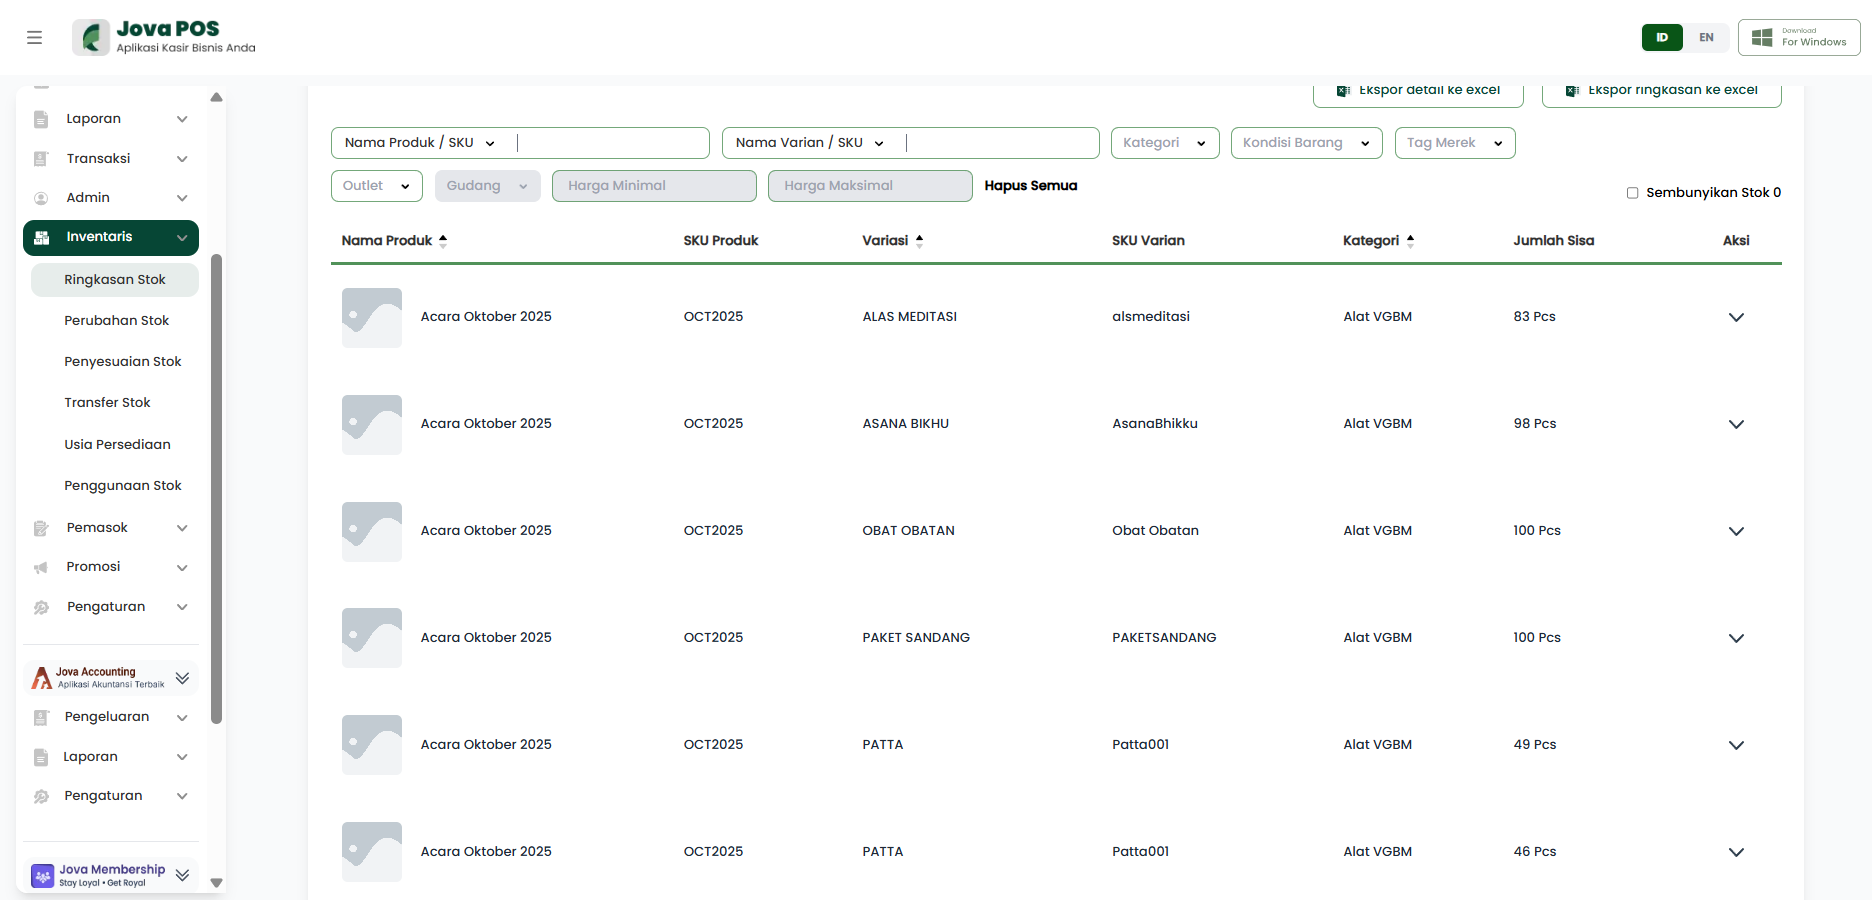Expand the ALAS MEDITASI row details

click(1736, 317)
